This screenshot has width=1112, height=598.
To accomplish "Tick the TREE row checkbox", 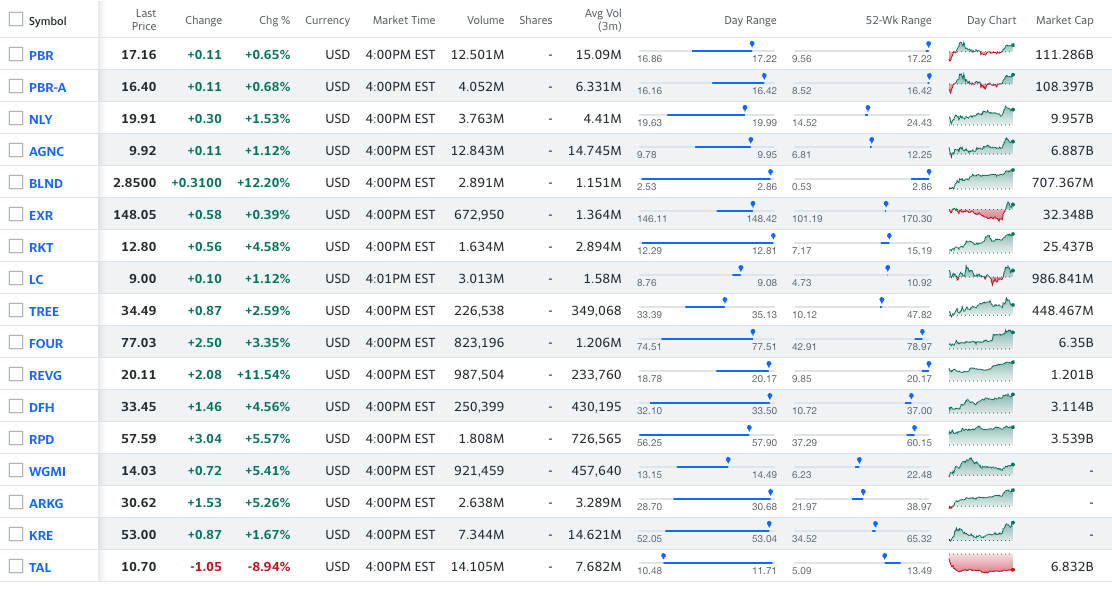I will pos(16,310).
